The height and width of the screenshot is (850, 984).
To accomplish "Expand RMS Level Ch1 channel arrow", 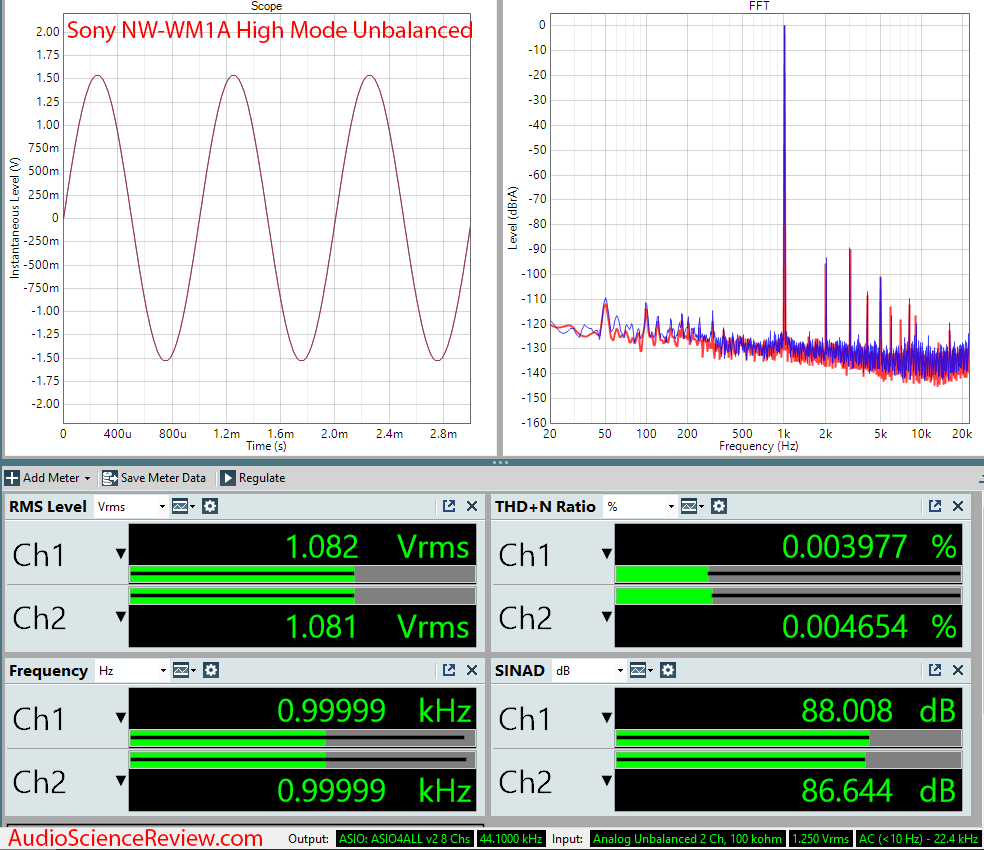I will (120, 554).
